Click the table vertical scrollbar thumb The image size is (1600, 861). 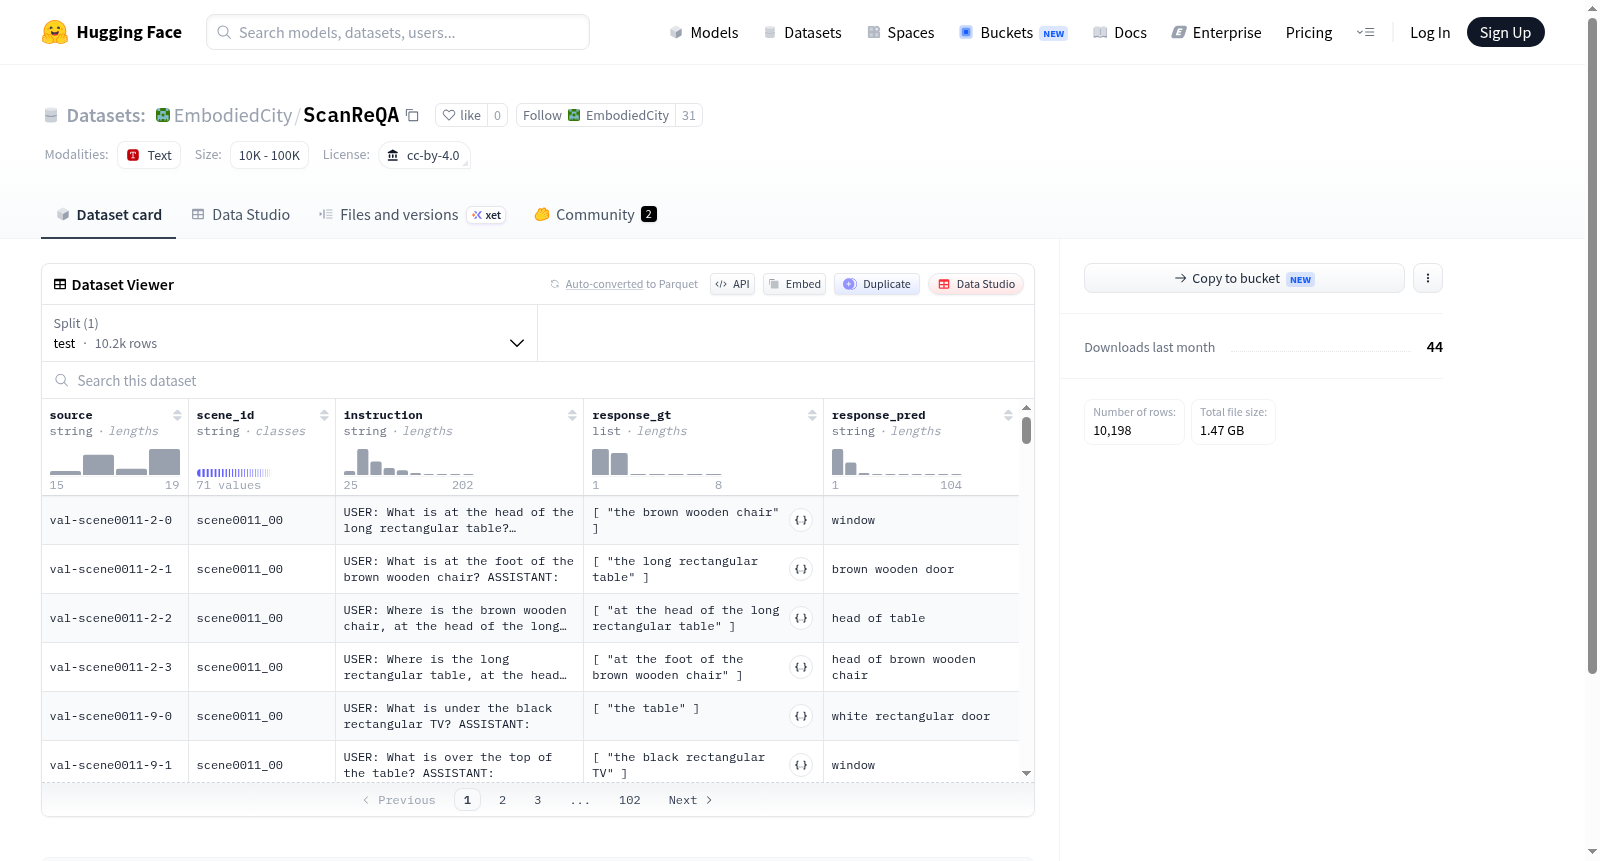coord(1026,431)
